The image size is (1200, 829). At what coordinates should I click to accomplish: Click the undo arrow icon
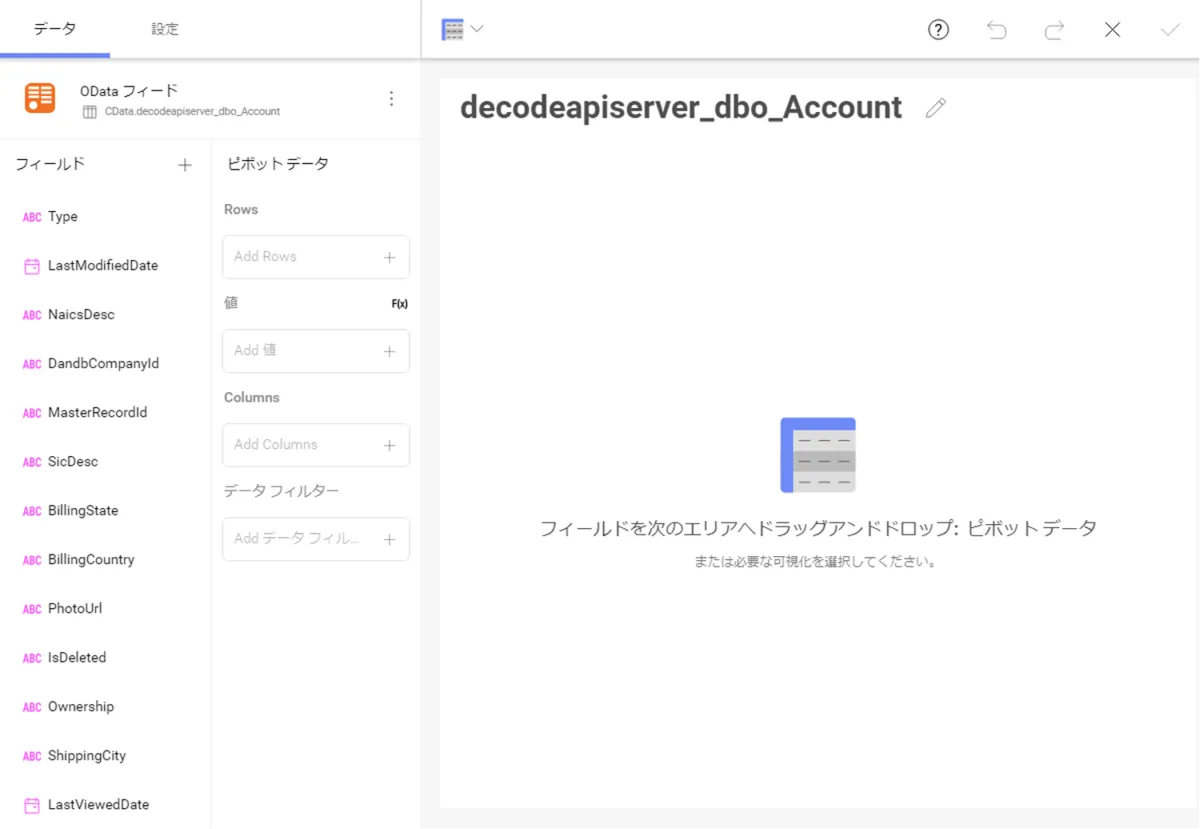(x=996, y=30)
